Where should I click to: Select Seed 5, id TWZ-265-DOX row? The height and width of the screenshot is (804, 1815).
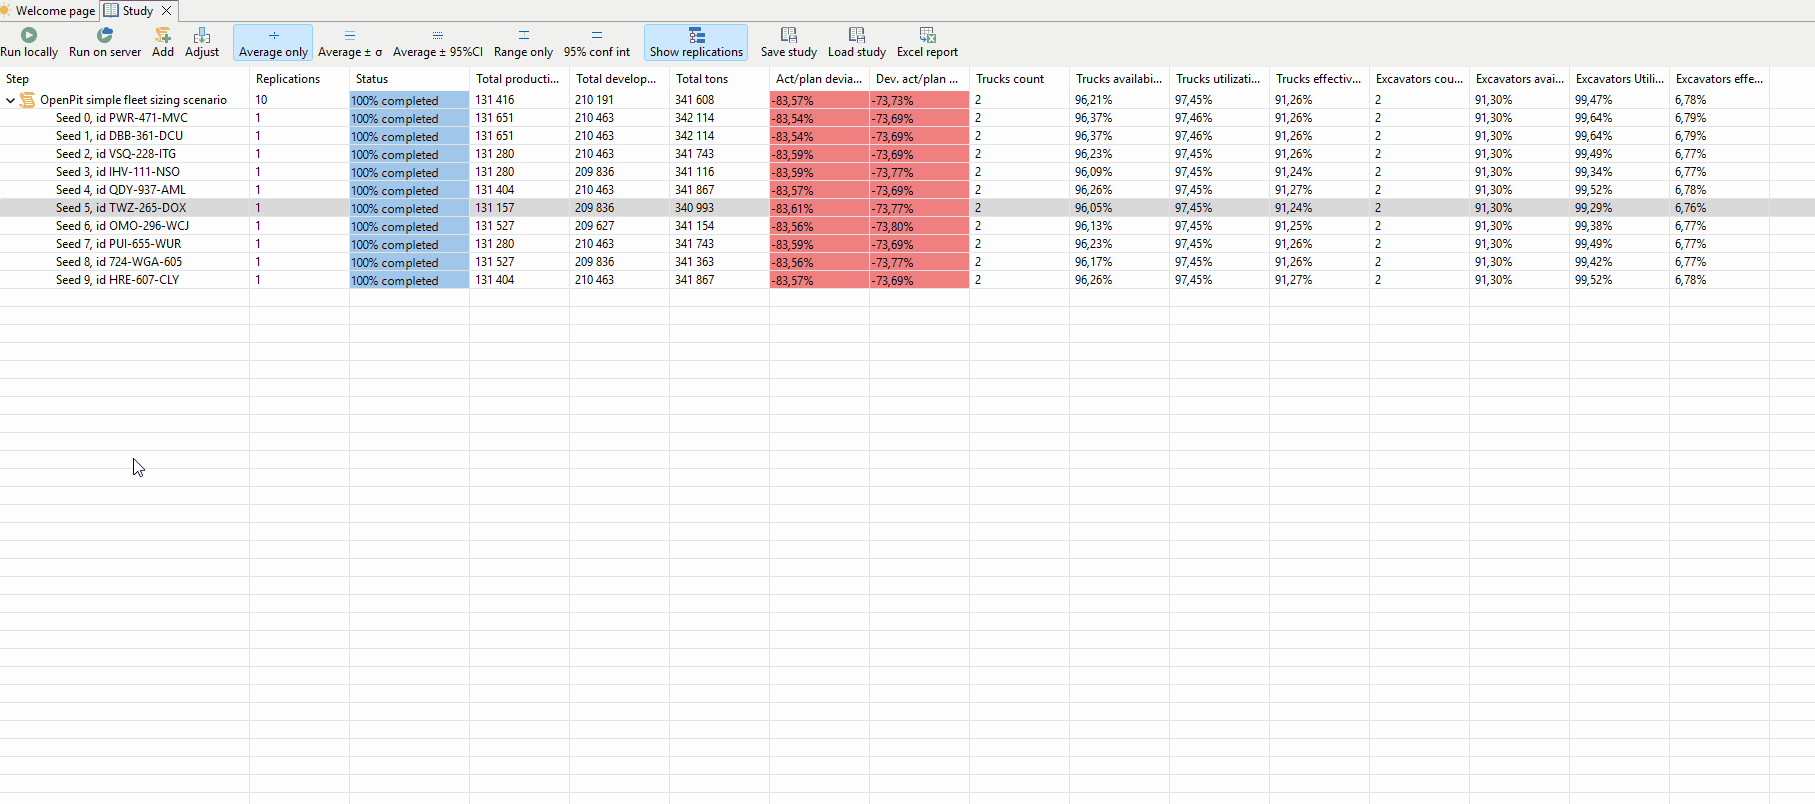click(907, 208)
